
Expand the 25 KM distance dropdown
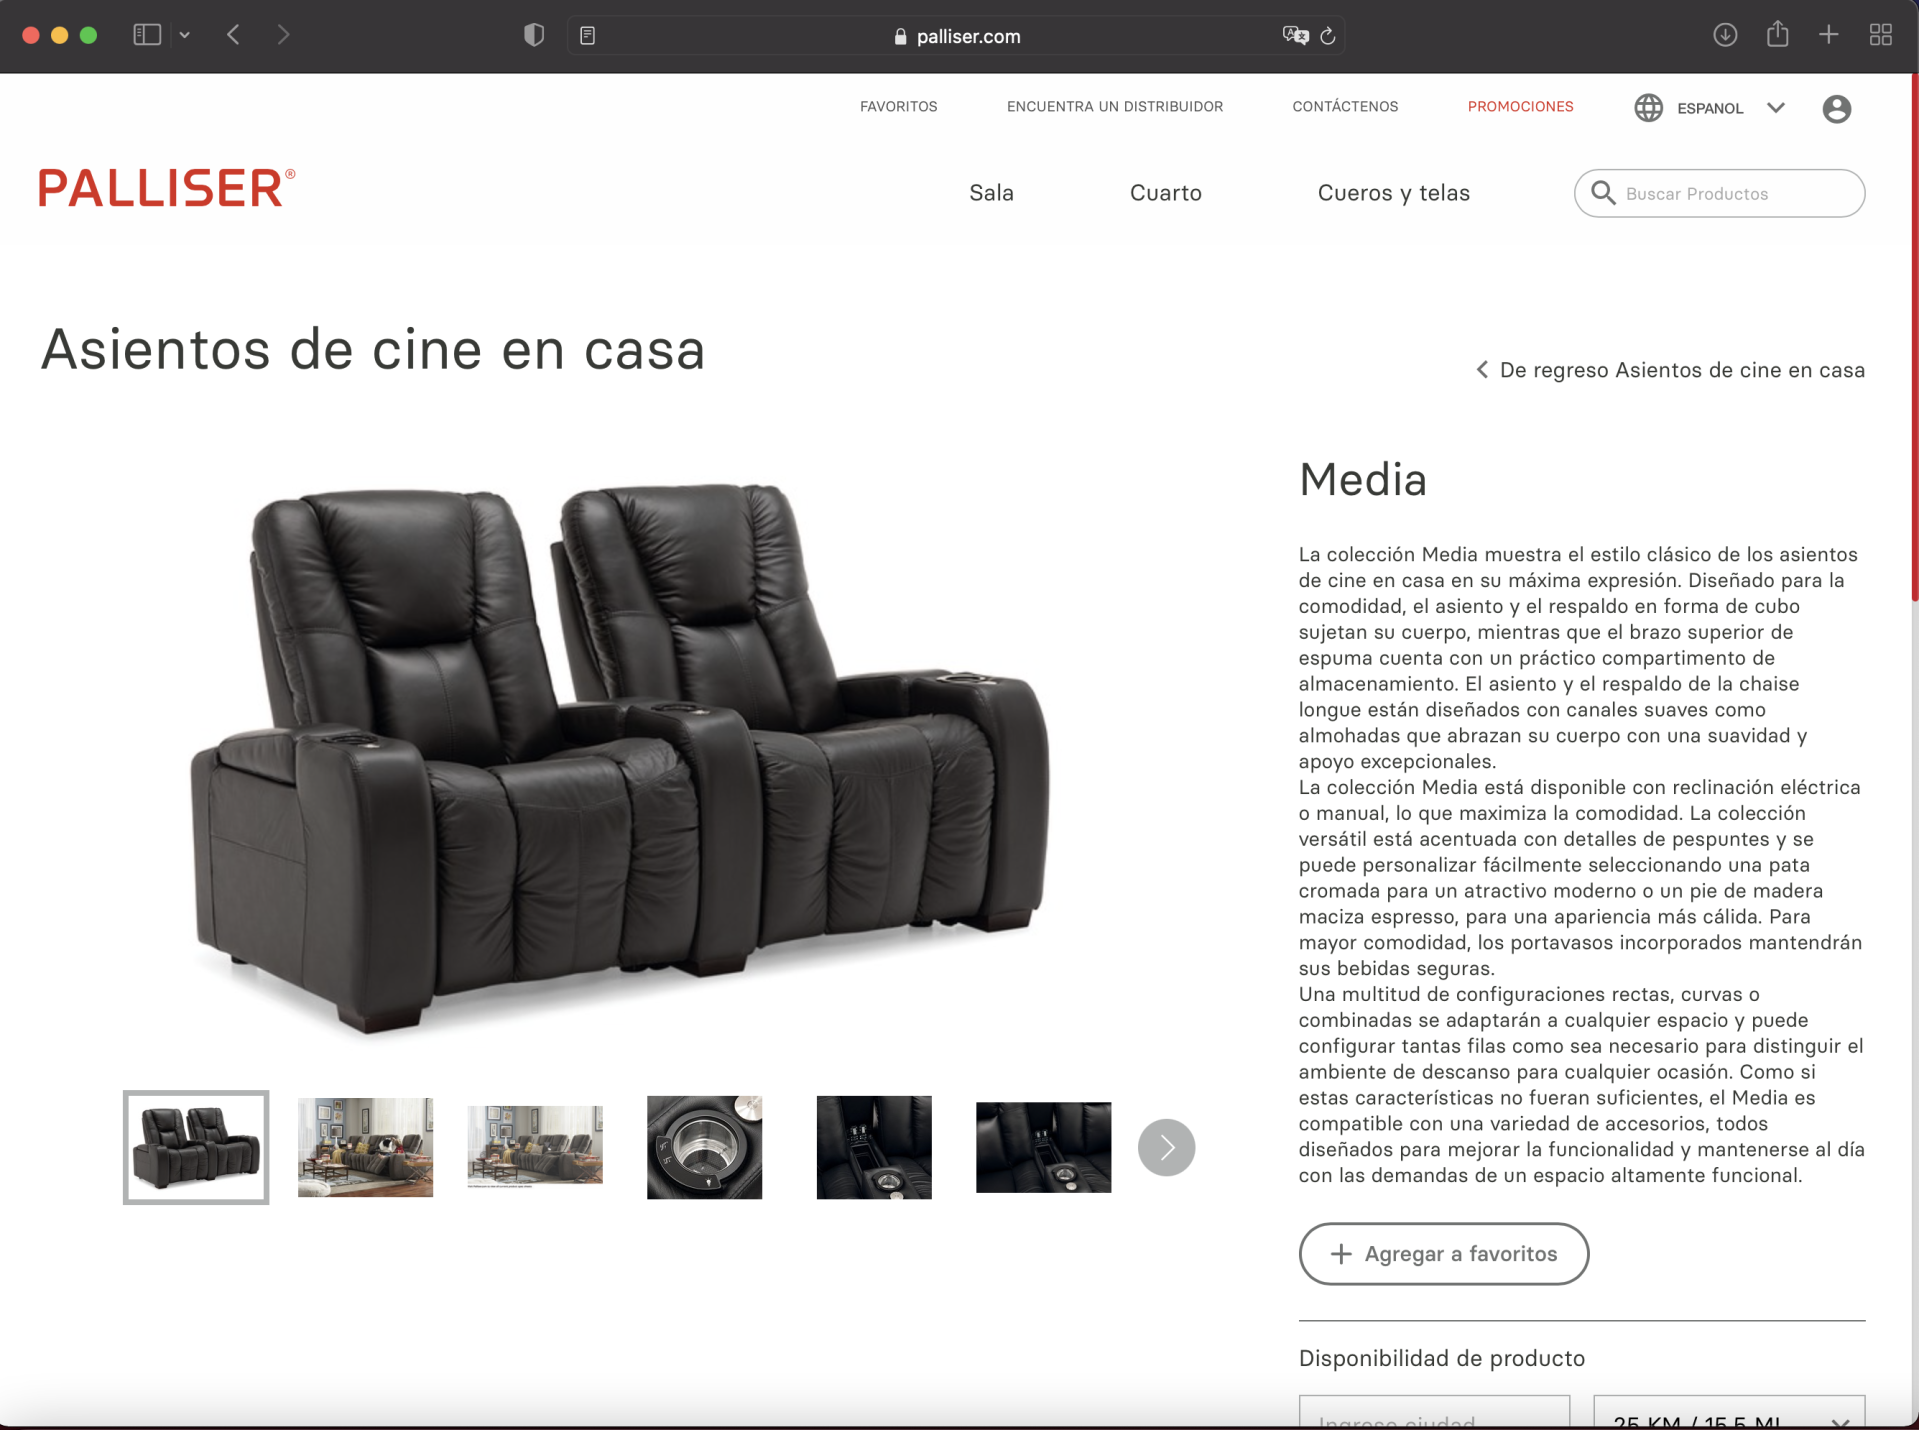(1729, 1411)
